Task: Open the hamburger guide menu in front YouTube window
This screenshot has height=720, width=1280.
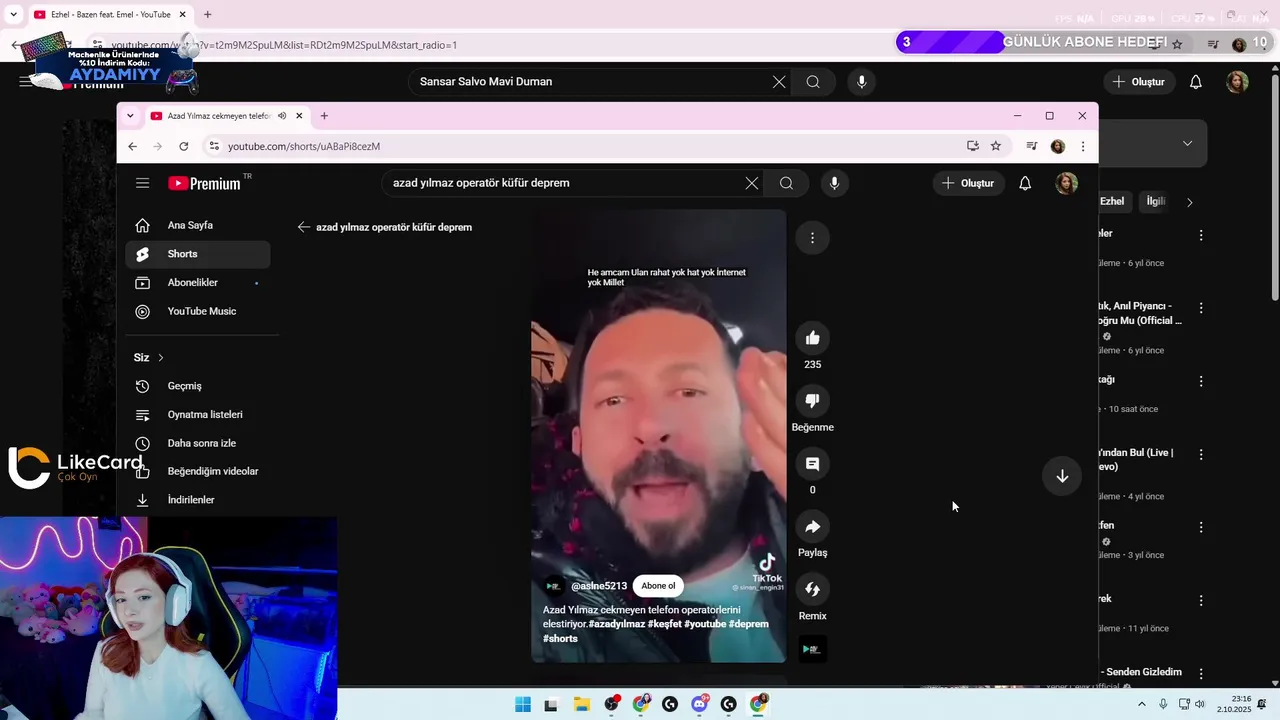Action: coord(143,183)
